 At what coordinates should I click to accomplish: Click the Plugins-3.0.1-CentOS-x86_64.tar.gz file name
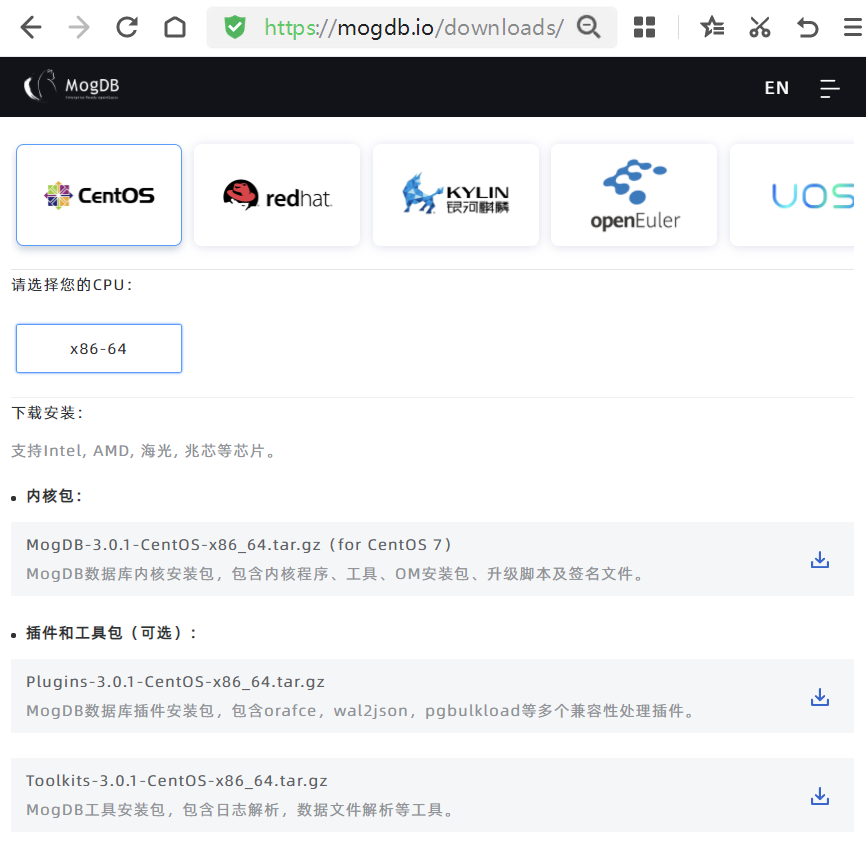pyautogui.click(x=175, y=682)
